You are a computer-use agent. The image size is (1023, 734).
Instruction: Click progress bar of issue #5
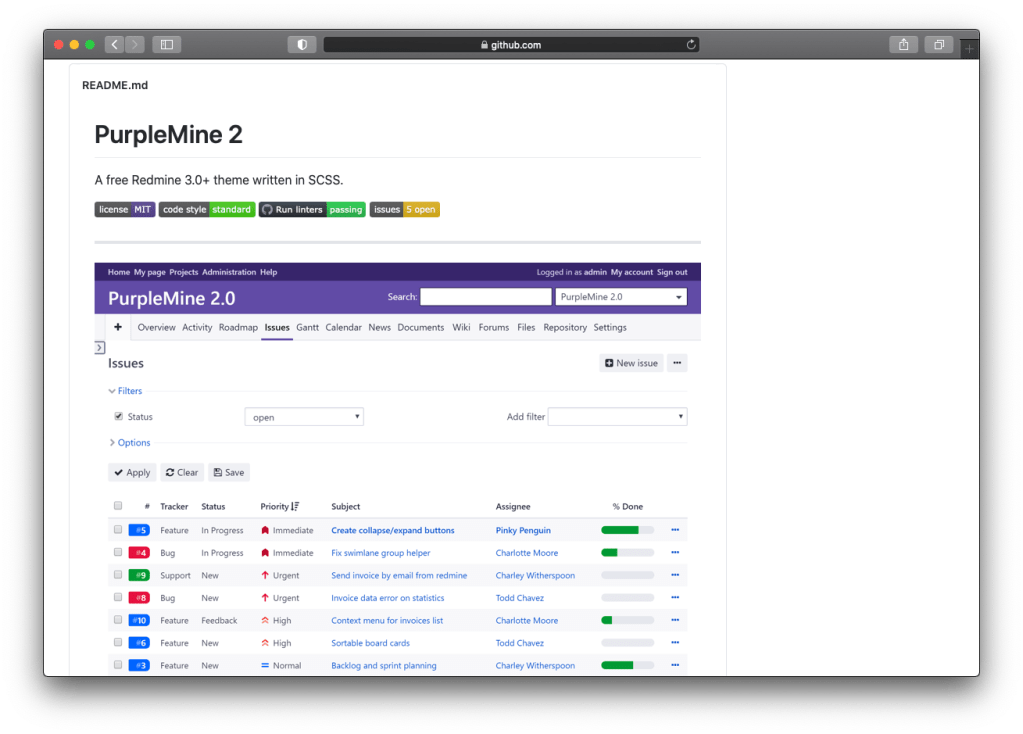(x=627, y=530)
